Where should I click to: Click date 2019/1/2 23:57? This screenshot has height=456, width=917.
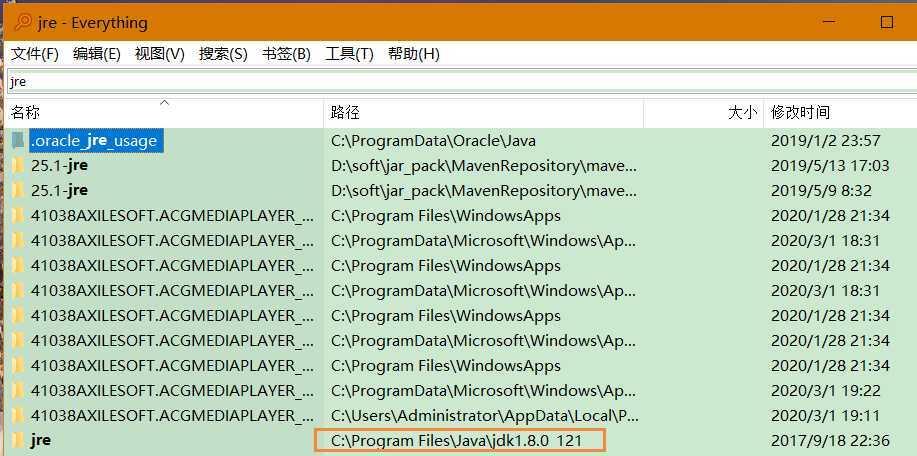click(826, 141)
